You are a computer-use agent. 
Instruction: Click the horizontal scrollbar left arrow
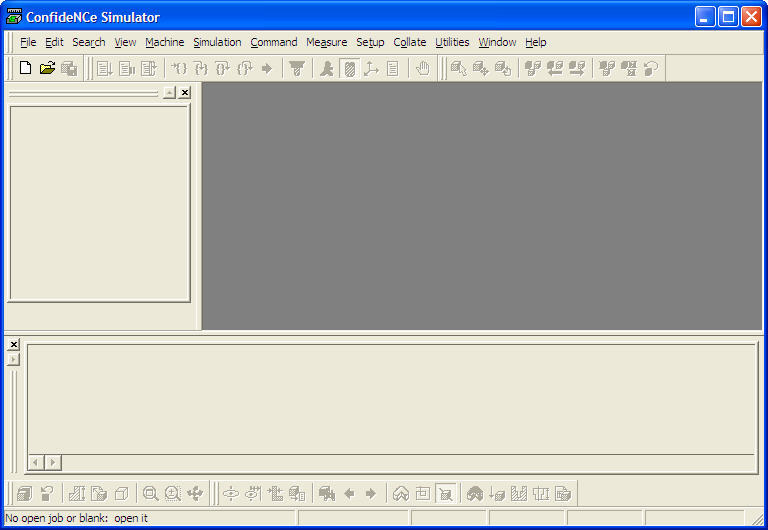(x=36, y=462)
